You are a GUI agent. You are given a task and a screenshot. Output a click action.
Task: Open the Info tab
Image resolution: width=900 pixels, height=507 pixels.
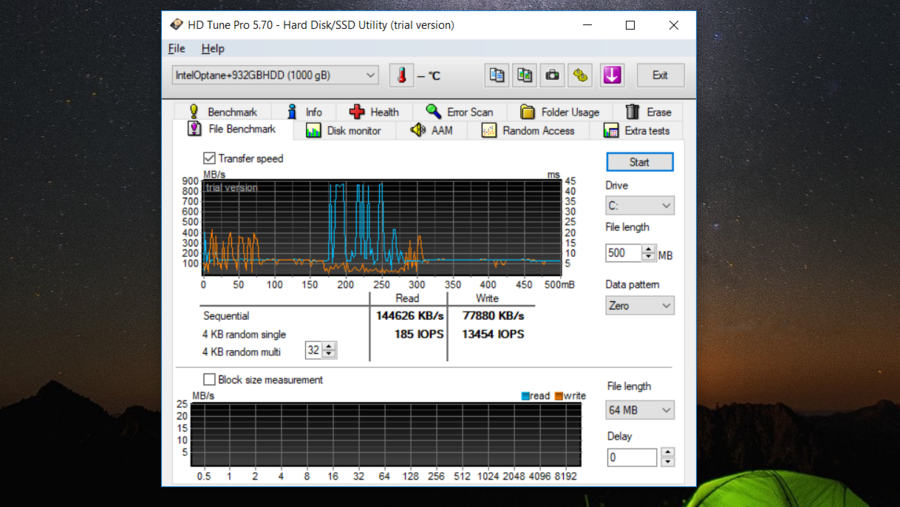pos(305,112)
